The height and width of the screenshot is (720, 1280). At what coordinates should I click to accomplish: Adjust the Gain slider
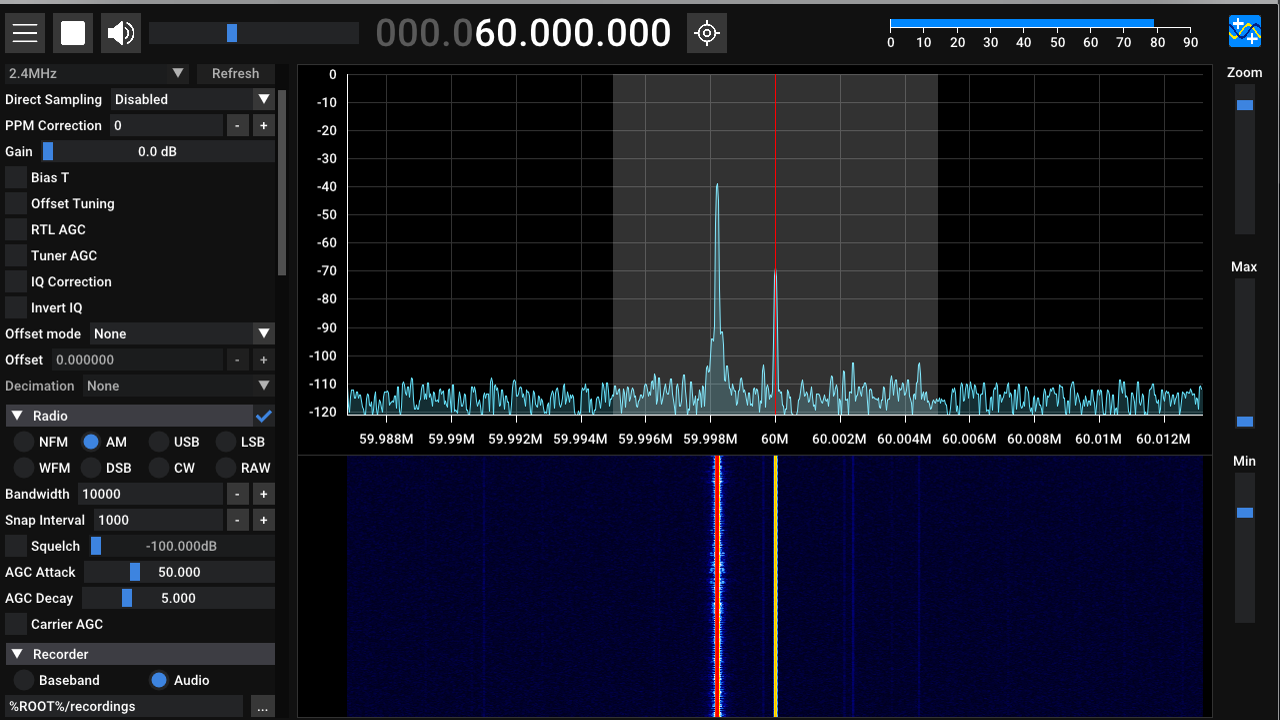48,151
